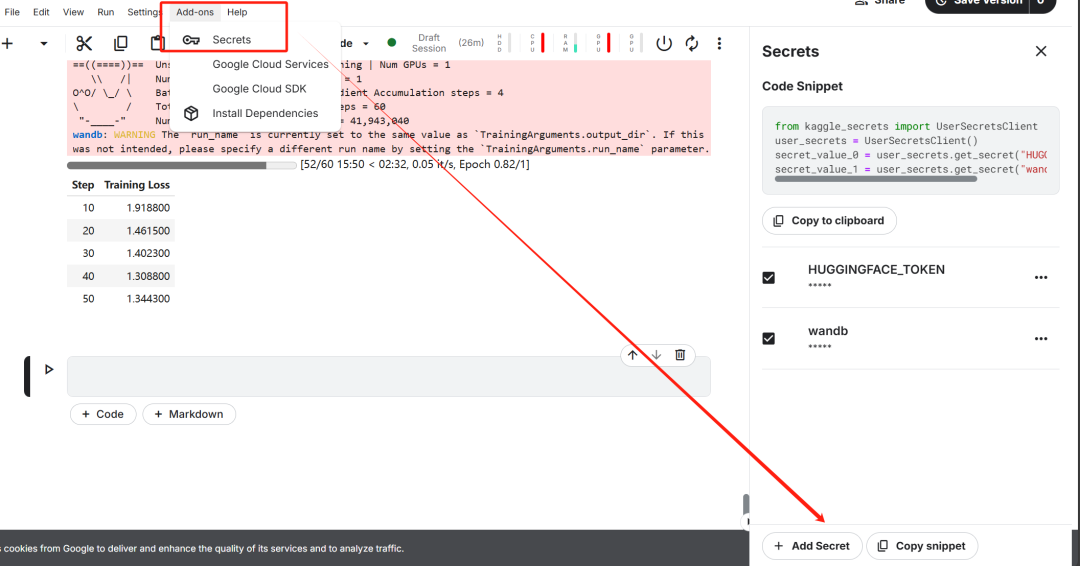Click inside the empty code cell
Screen dimensions: 1080x566
(x=388, y=377)
